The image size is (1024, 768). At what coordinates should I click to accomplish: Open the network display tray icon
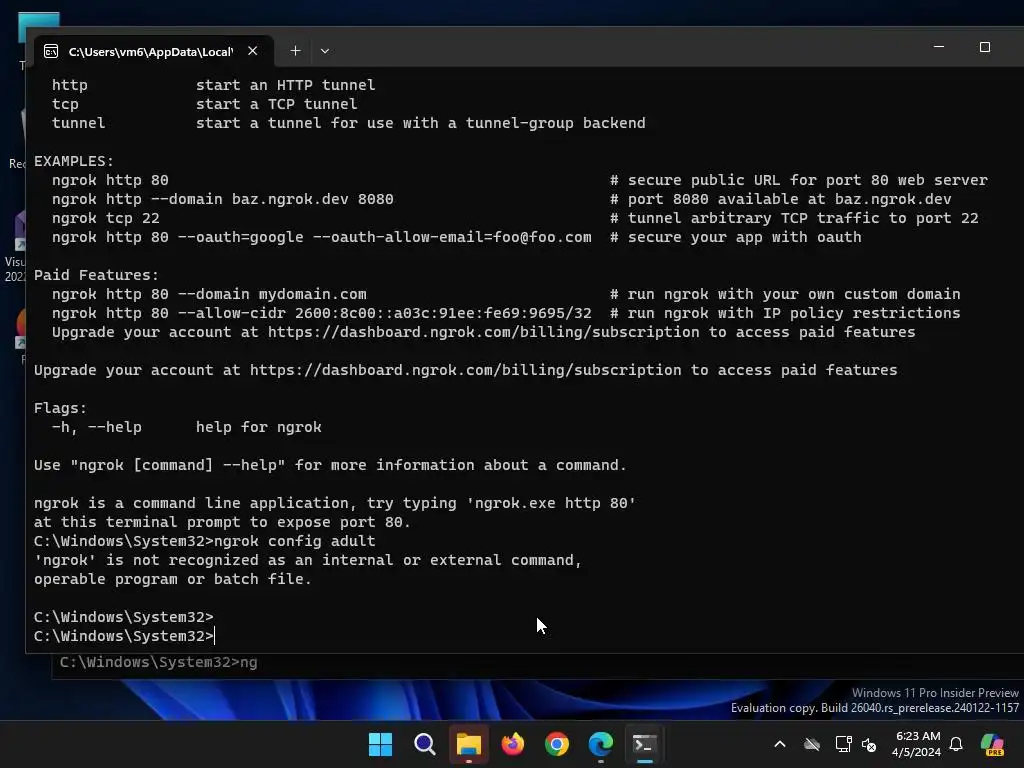(843, 744)
